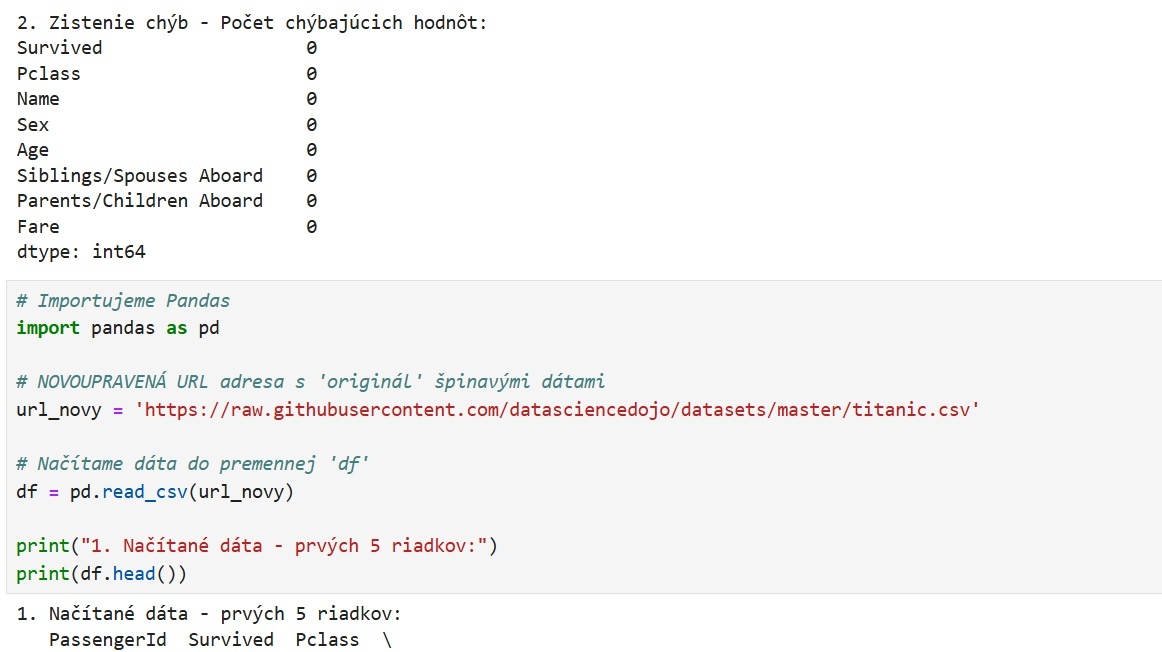
Task: Click the 'pandas' module name in import line
Action: pyautogui.click(x=123, y=328)
